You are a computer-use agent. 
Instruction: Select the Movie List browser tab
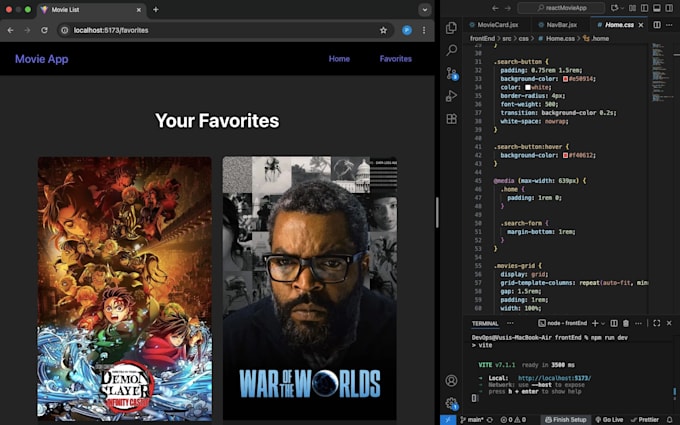point(92,9)
